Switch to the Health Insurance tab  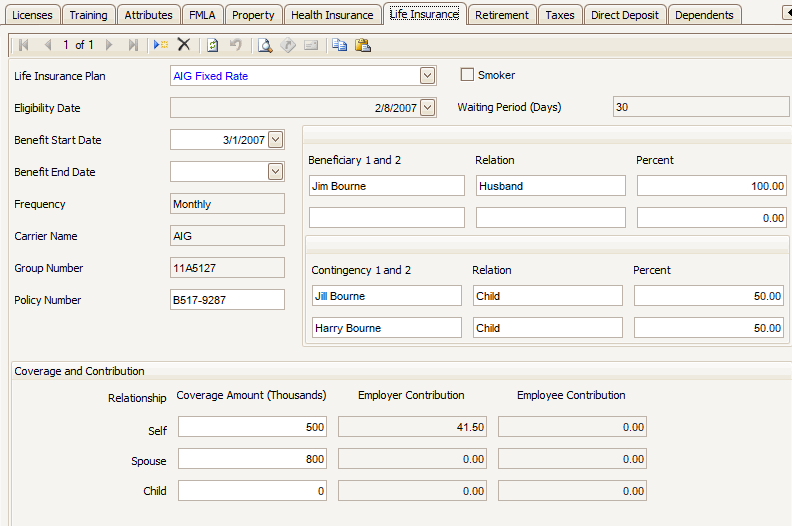point(332,15)
